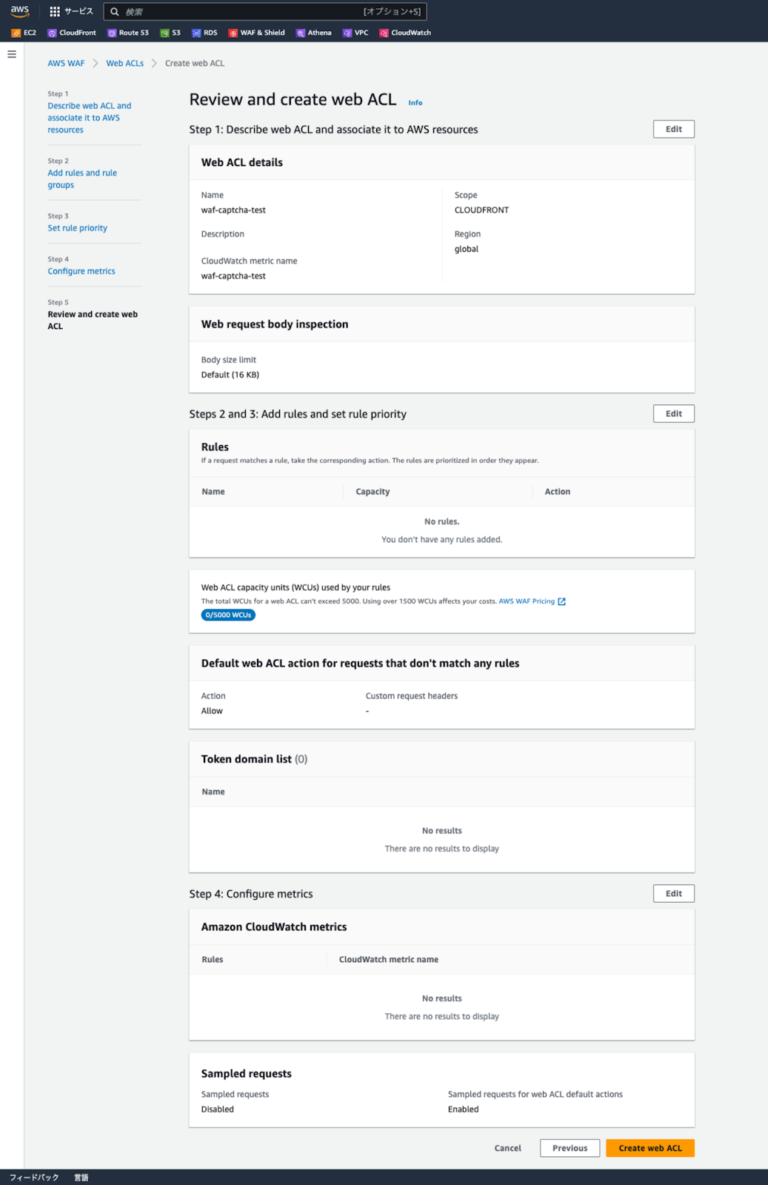
Task: Open CloudFront shortcut icon
Action: click(52, 33)
